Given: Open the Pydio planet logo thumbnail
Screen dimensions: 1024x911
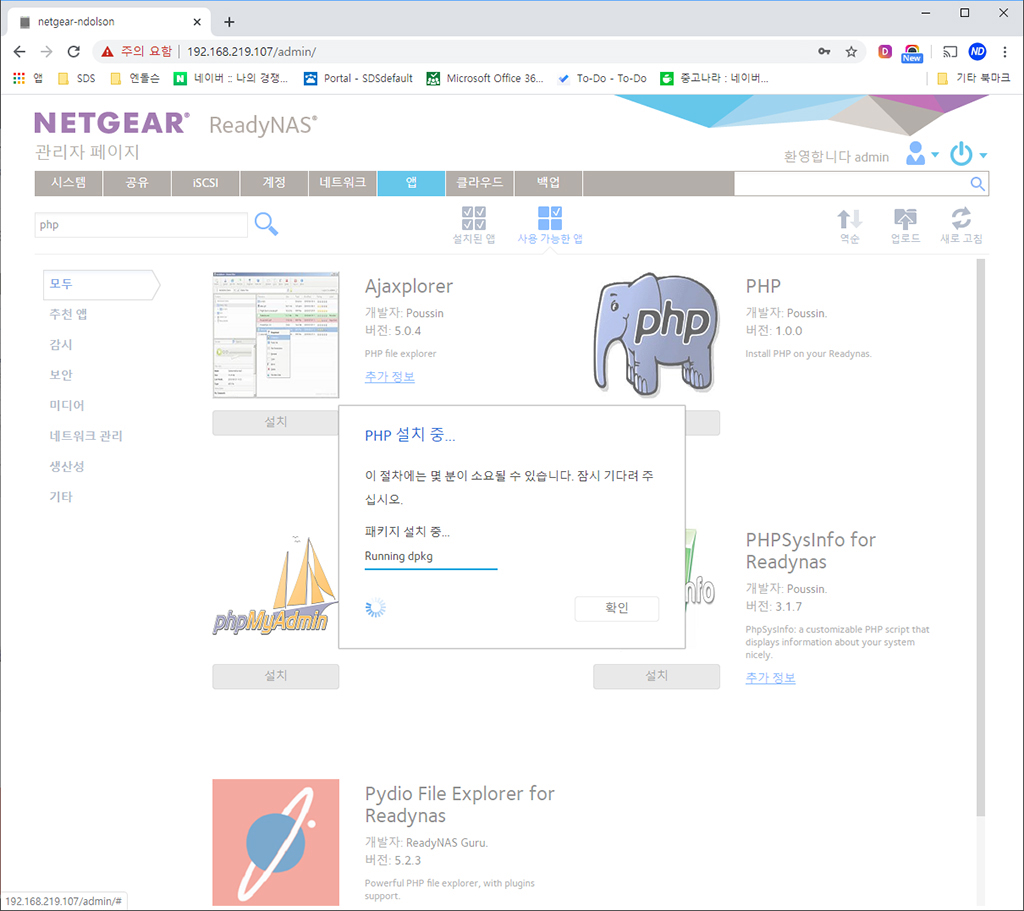Looking at the screenshot, I should click(276, 842).
